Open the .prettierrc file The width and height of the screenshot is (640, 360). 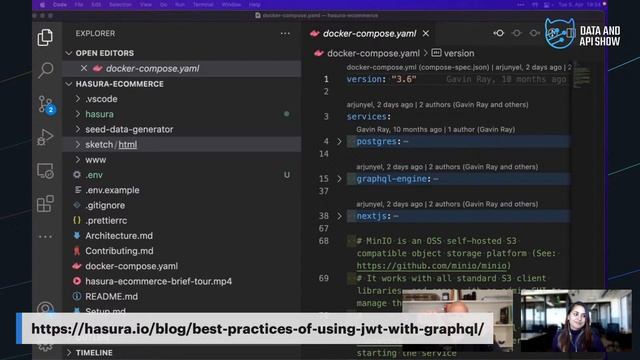182,220
